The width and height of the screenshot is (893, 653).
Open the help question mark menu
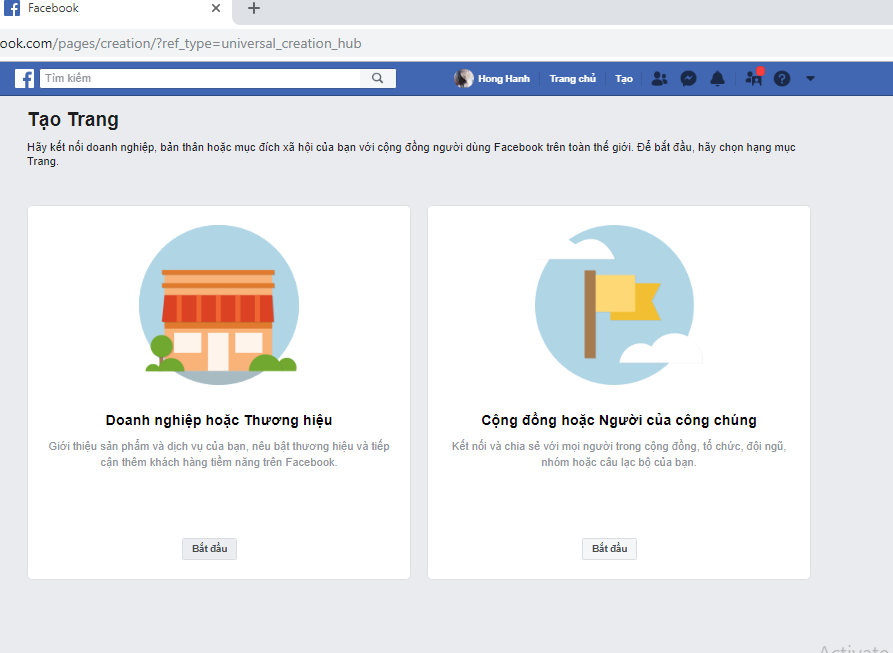pos(781,78)
